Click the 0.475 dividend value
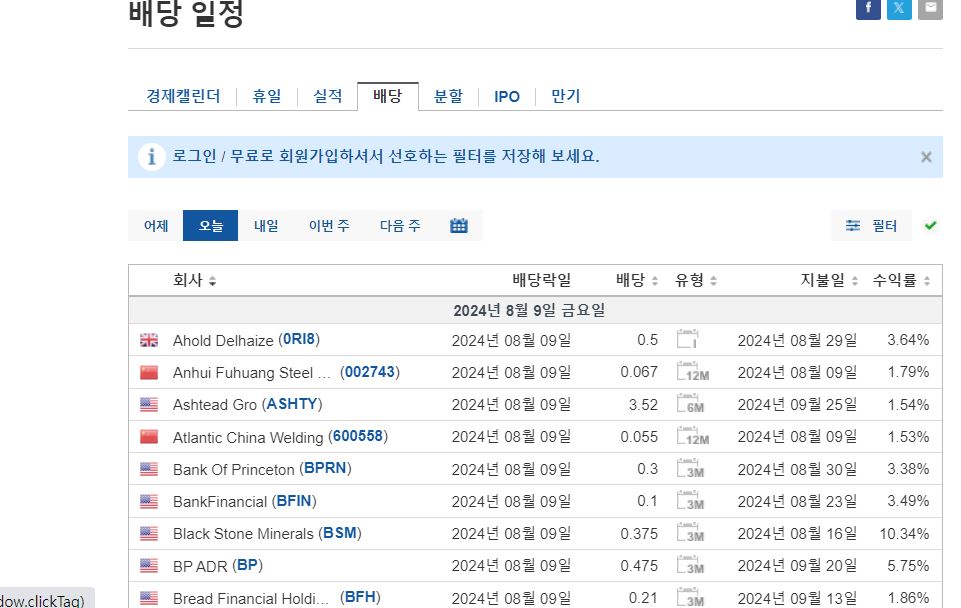Viewport: 961px width, 608px height. coord(639,566)
